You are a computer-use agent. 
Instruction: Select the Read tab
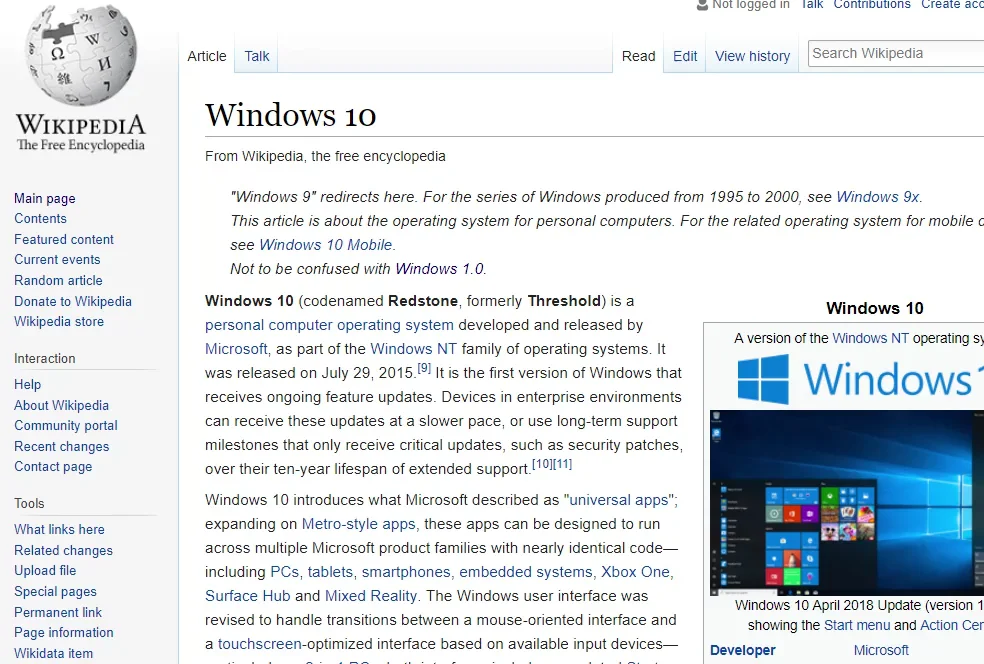638,56
